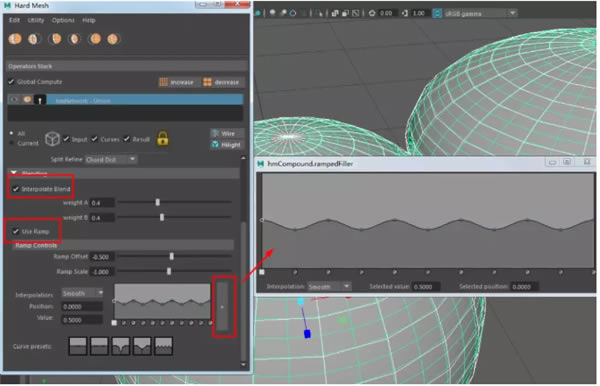Viewport: 600px width, 386px height.
Task: Select the last wavy curve preset
Action: [163, 346]
